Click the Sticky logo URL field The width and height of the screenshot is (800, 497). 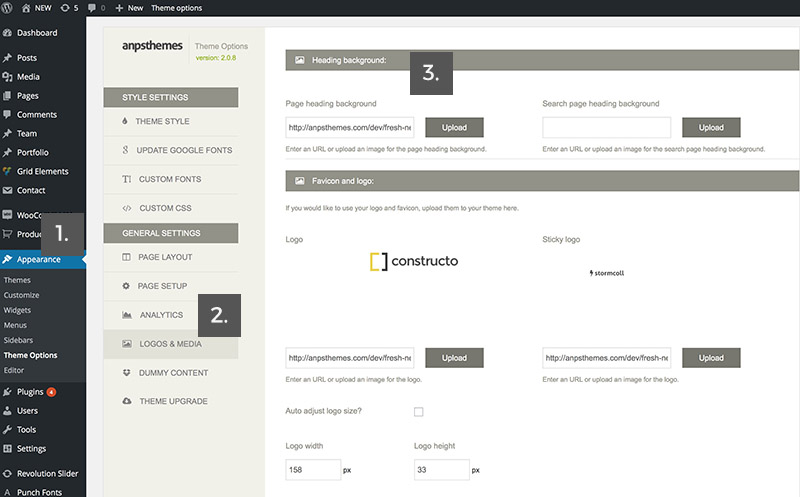(x=607, y=358)
